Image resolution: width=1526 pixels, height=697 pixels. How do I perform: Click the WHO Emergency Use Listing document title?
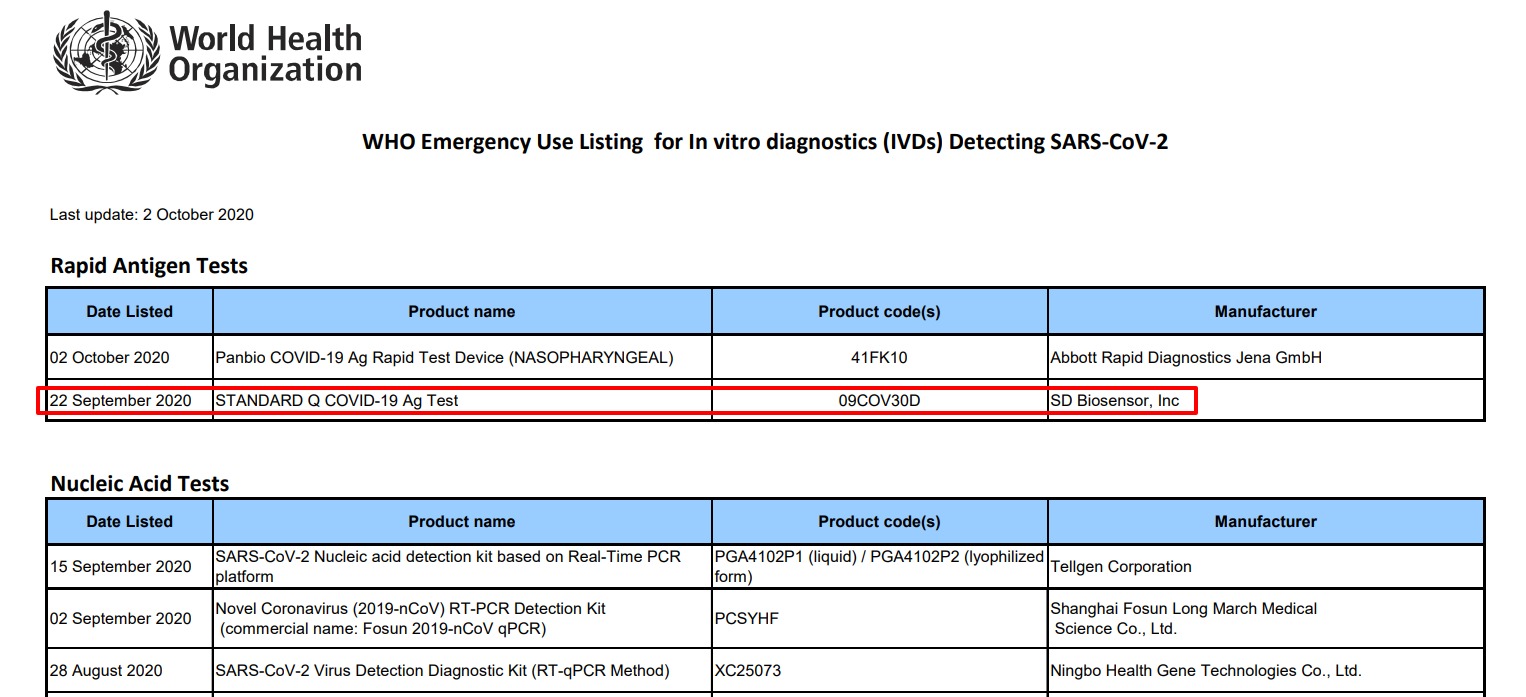765,141
